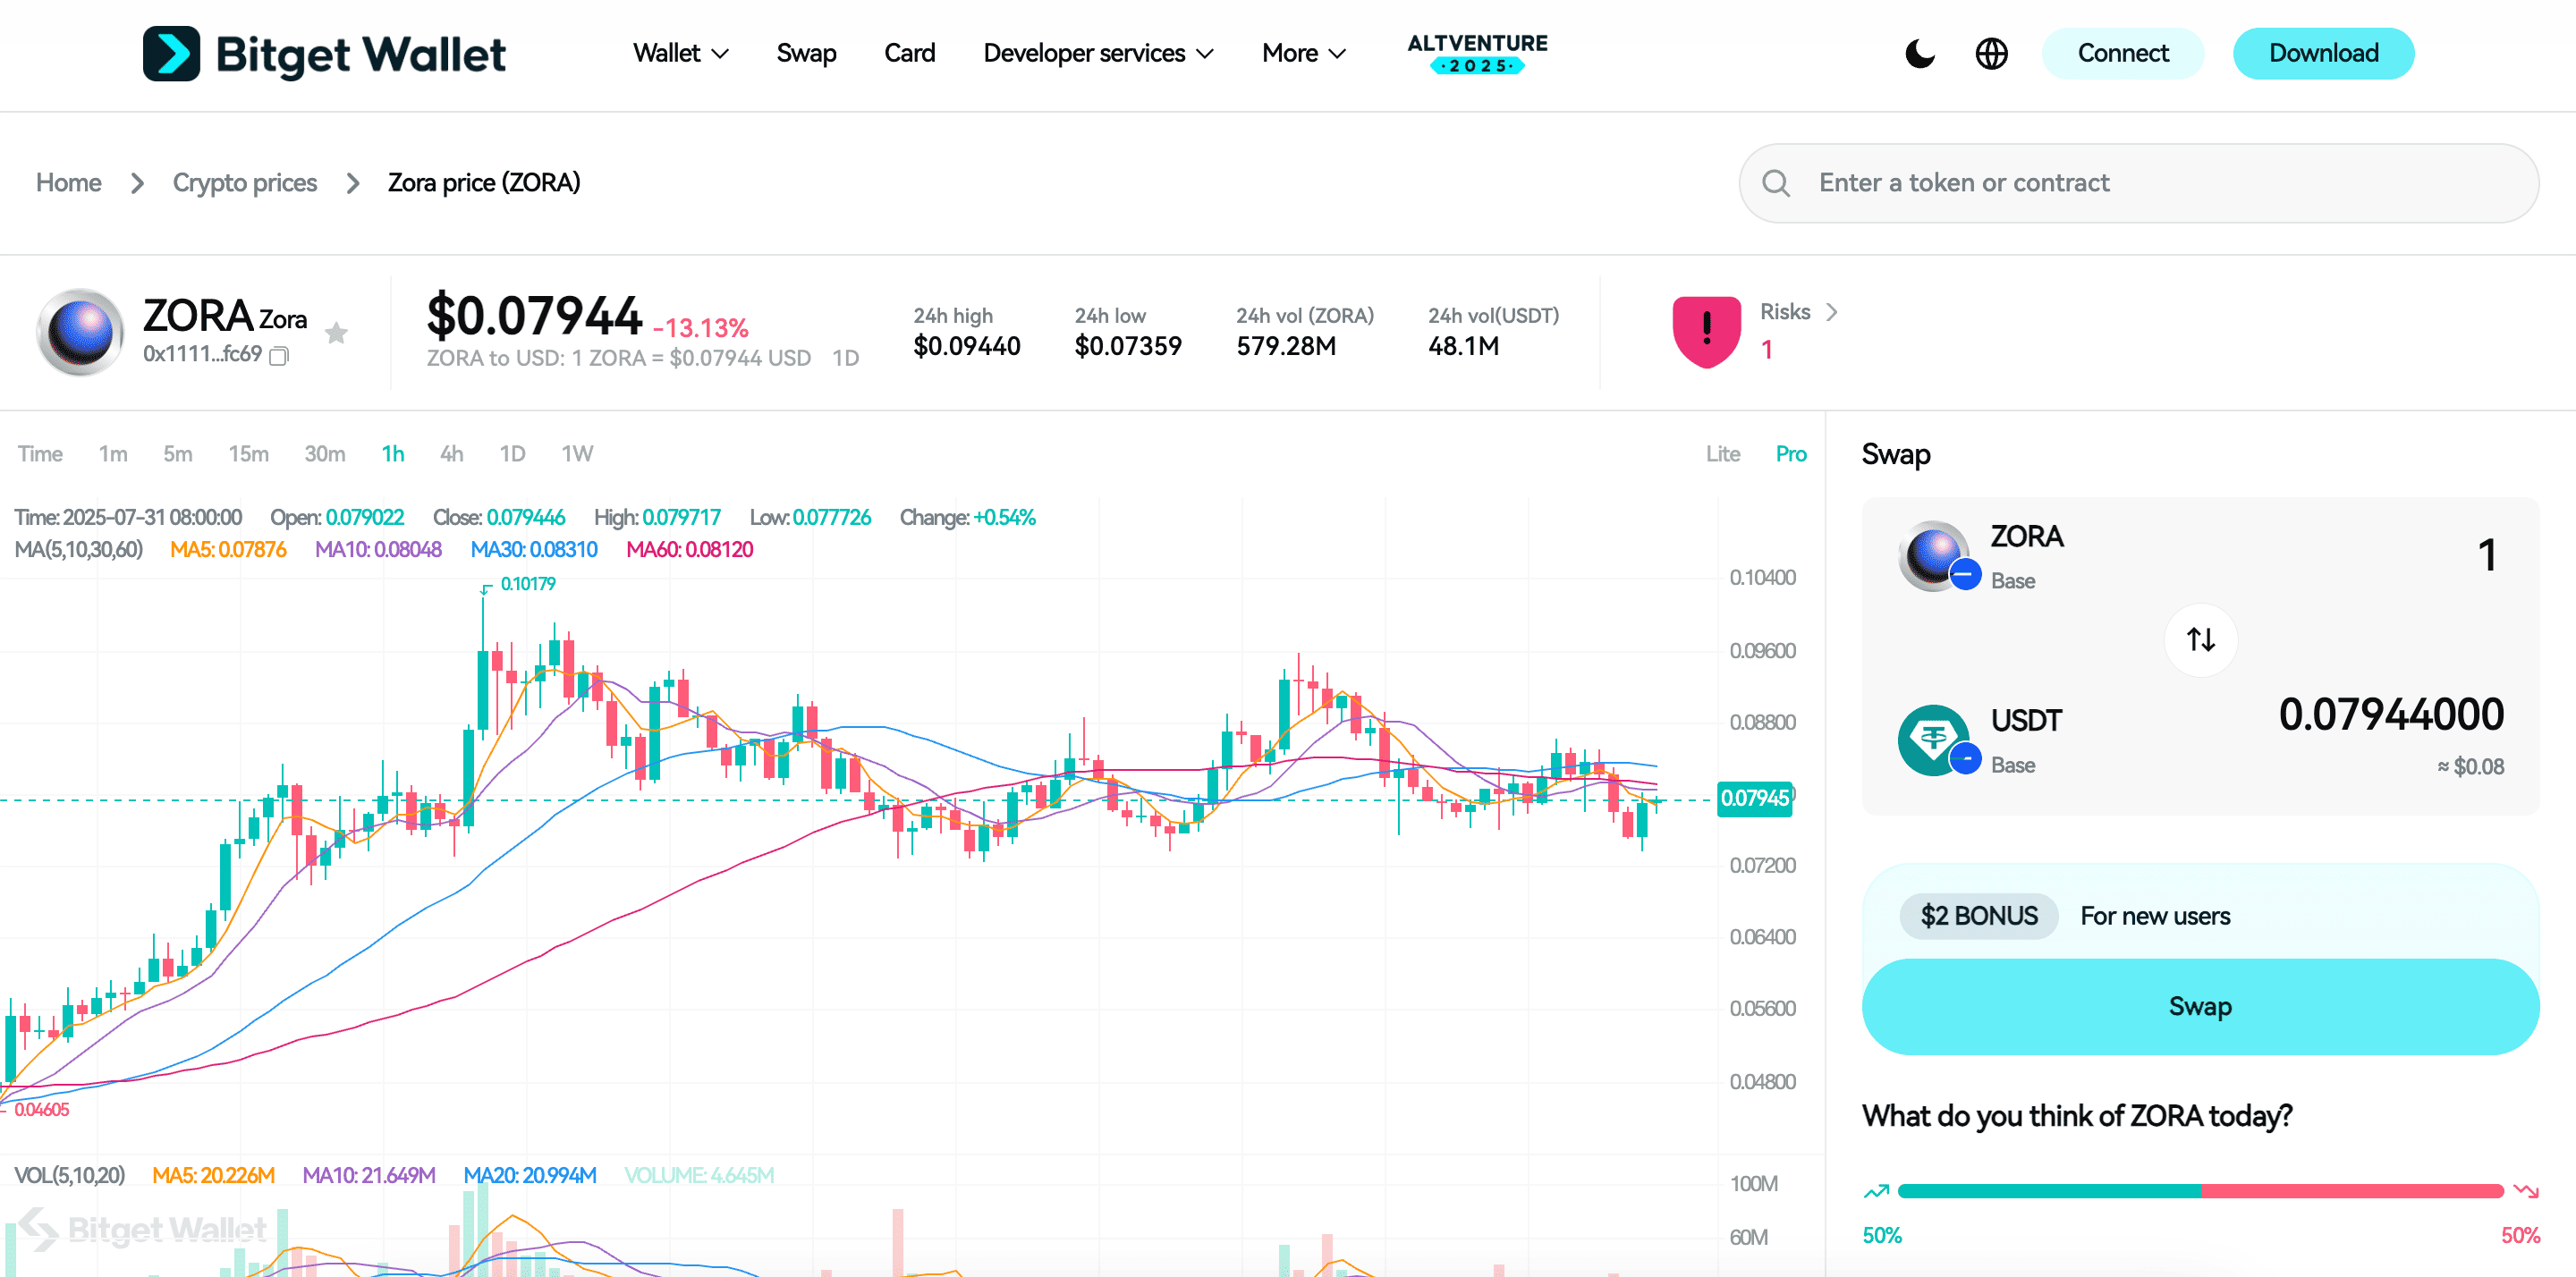Toggle dark mode moon icon

pyautogui.click(x=1920, y=53)
